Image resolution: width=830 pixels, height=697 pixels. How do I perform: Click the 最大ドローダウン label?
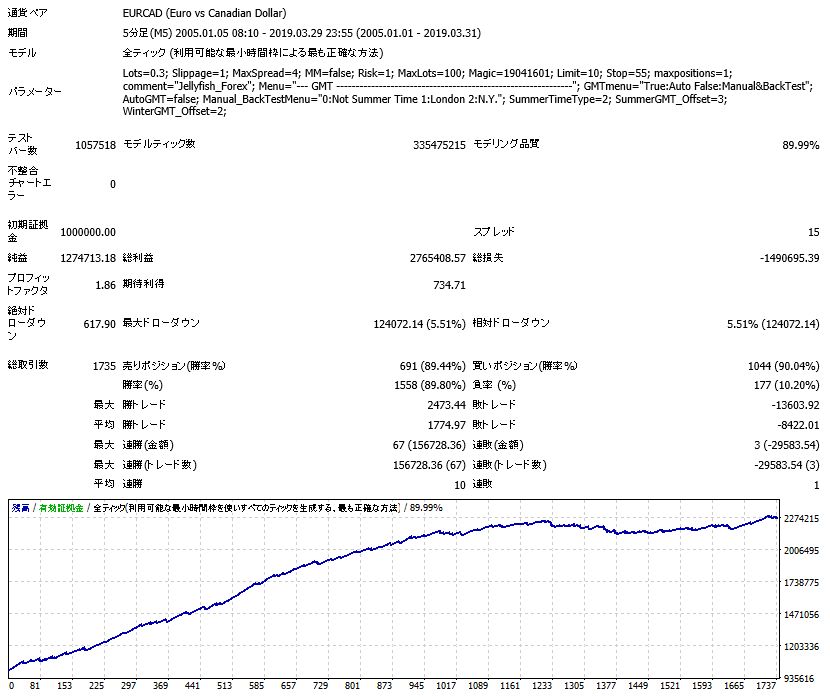161,322
